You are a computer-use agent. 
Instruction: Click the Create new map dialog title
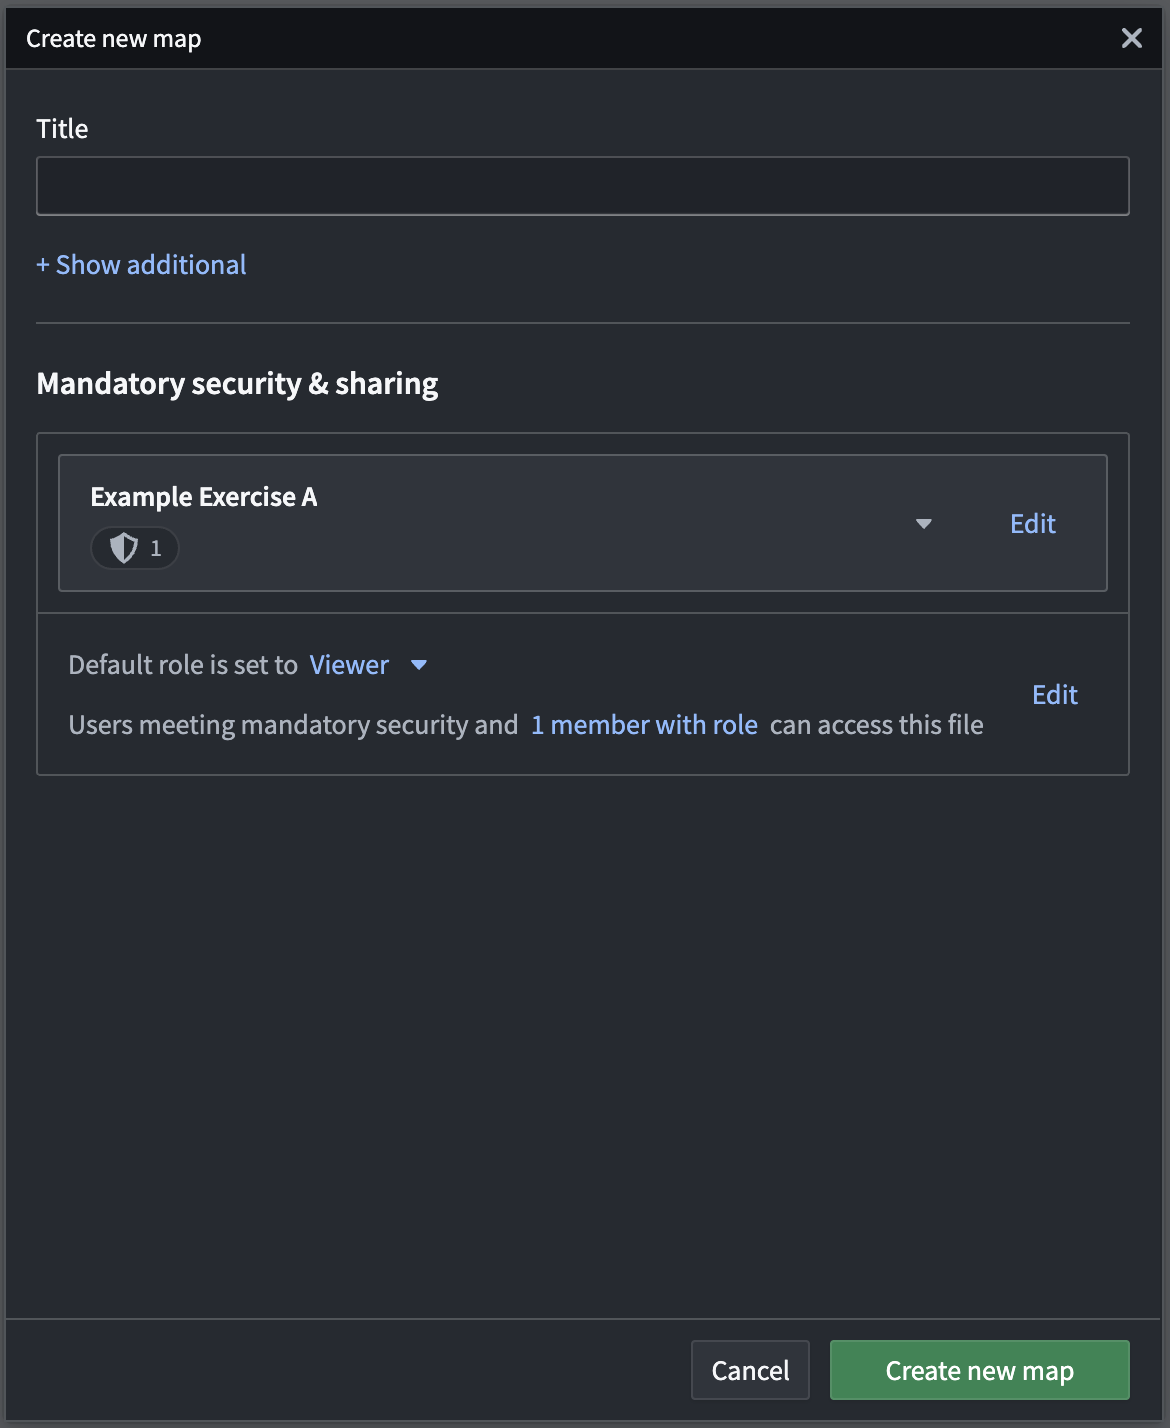tap(114, 38)
